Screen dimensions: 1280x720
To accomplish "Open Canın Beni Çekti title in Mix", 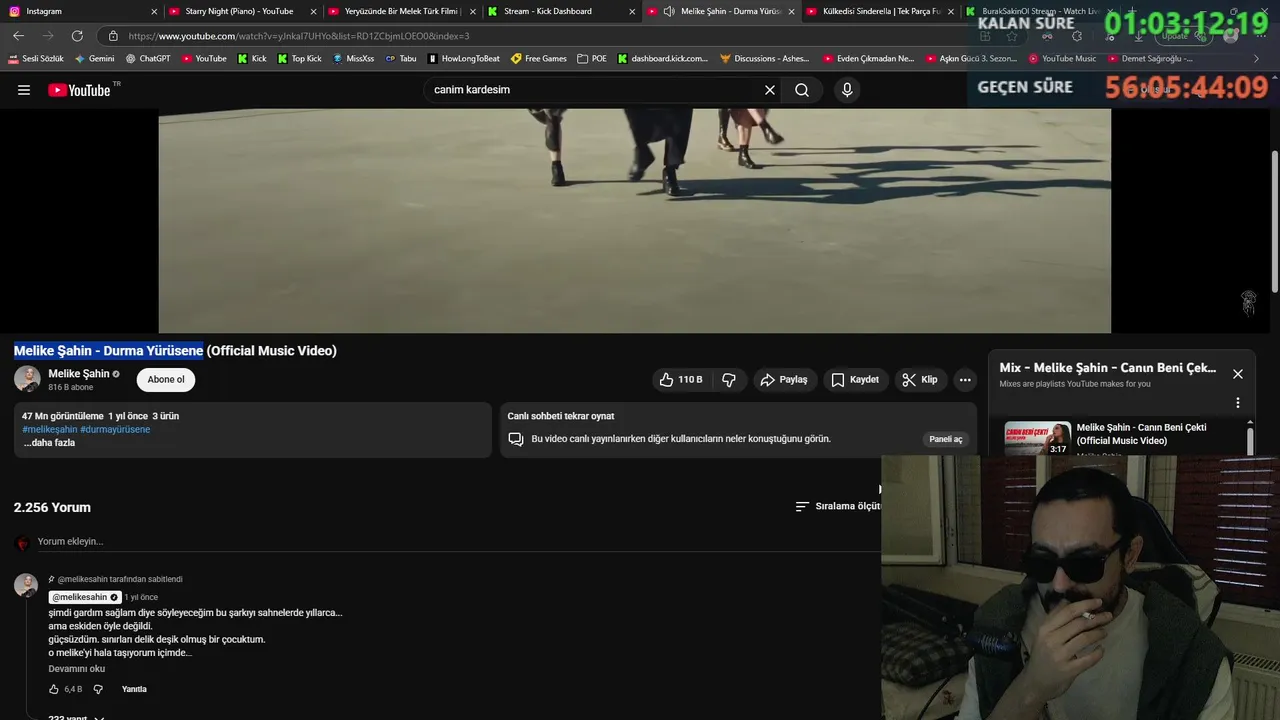I will pyautogui.click(x=1141, y=434).
